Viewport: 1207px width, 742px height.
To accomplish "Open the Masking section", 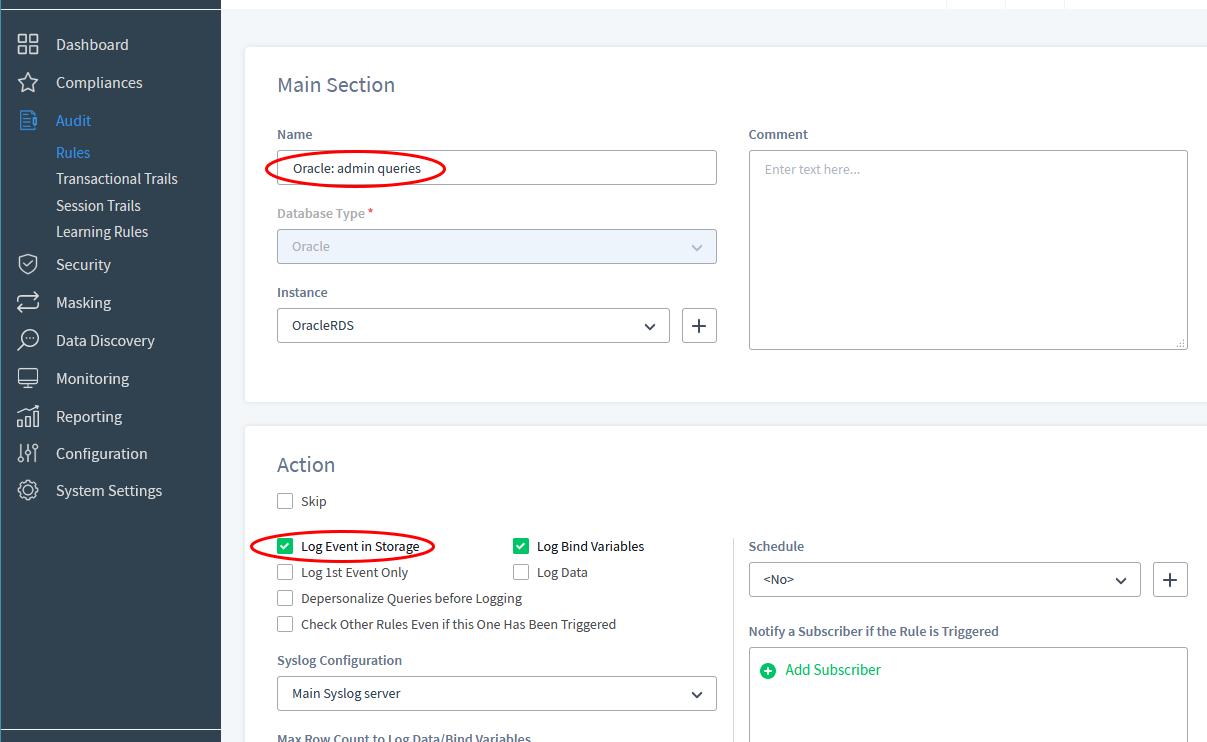I will click(x=83, y=302).
